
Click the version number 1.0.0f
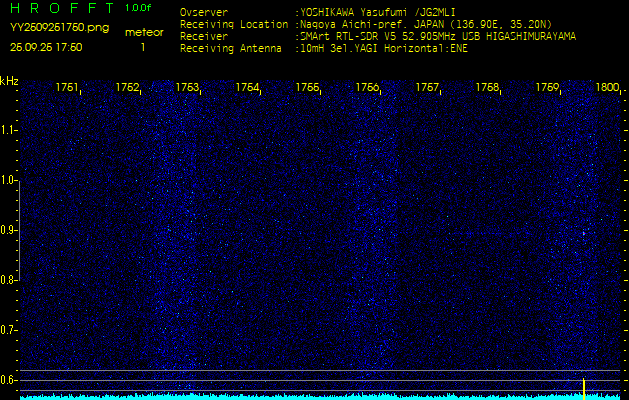(138, 8)
